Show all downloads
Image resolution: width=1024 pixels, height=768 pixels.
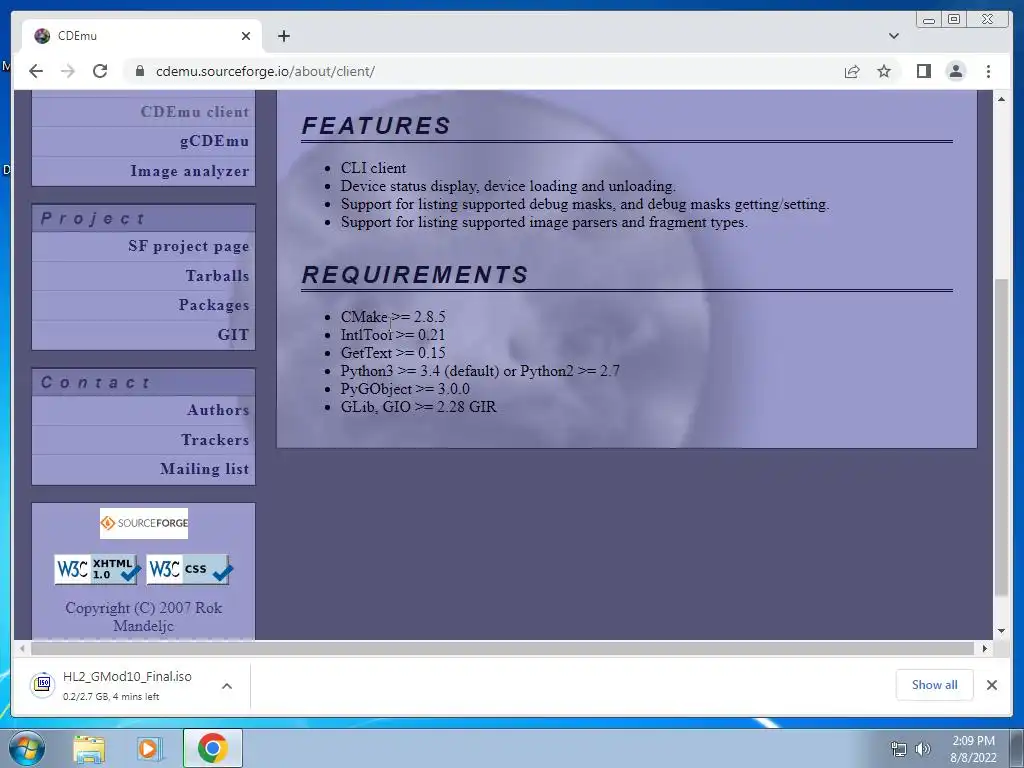[x=935, y=685]
